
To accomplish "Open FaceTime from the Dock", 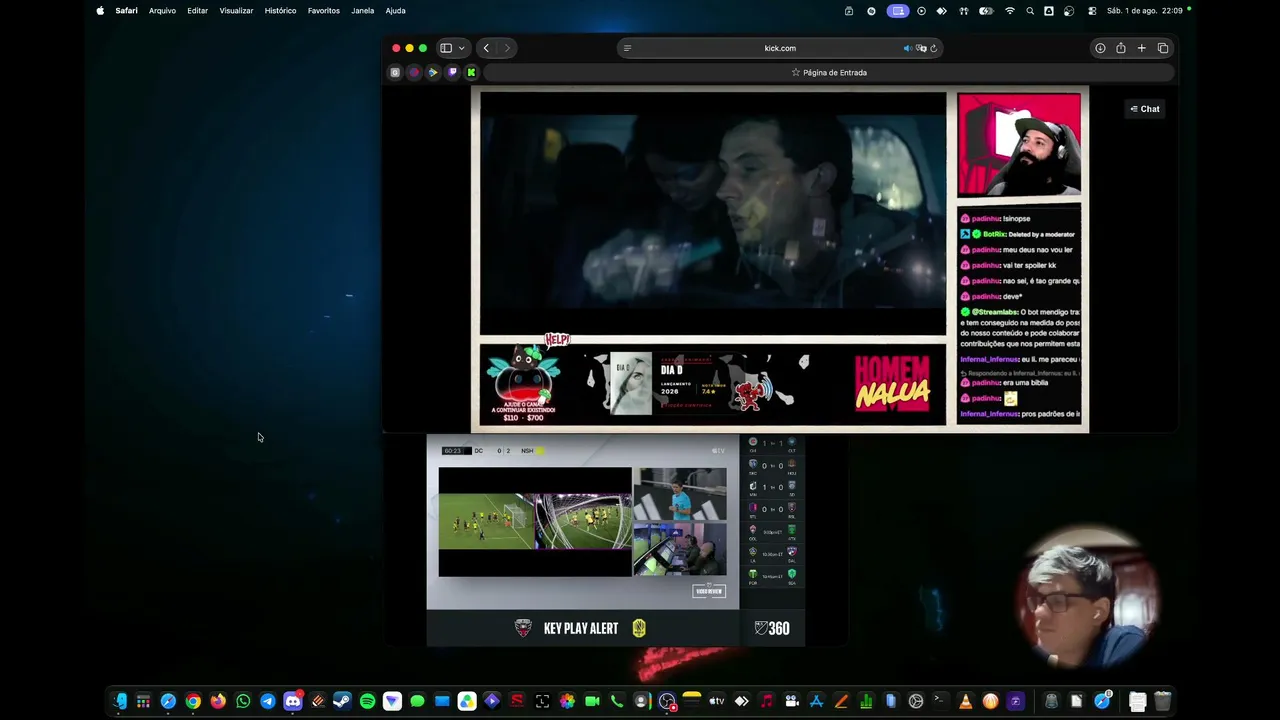I will pyautogui.click(x=592, y=701).
